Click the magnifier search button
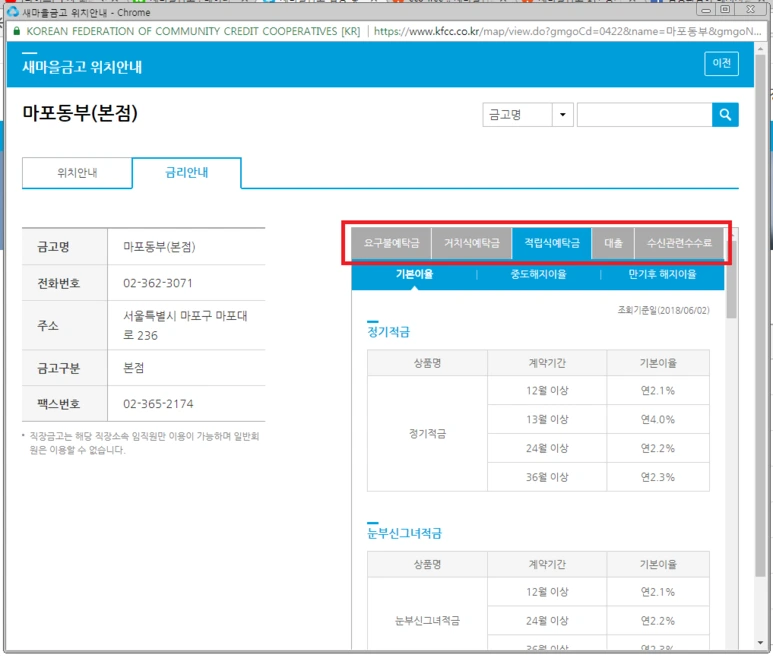 725,115
